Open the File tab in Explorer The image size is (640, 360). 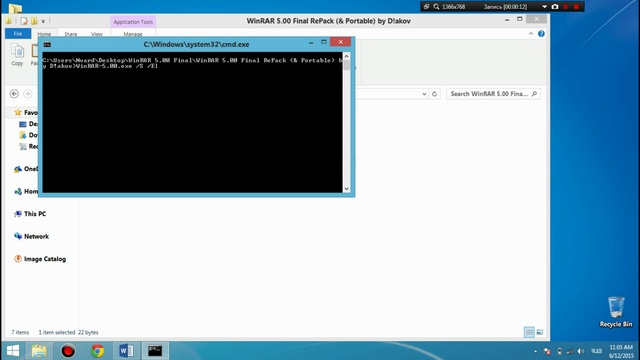click(18, 34)
